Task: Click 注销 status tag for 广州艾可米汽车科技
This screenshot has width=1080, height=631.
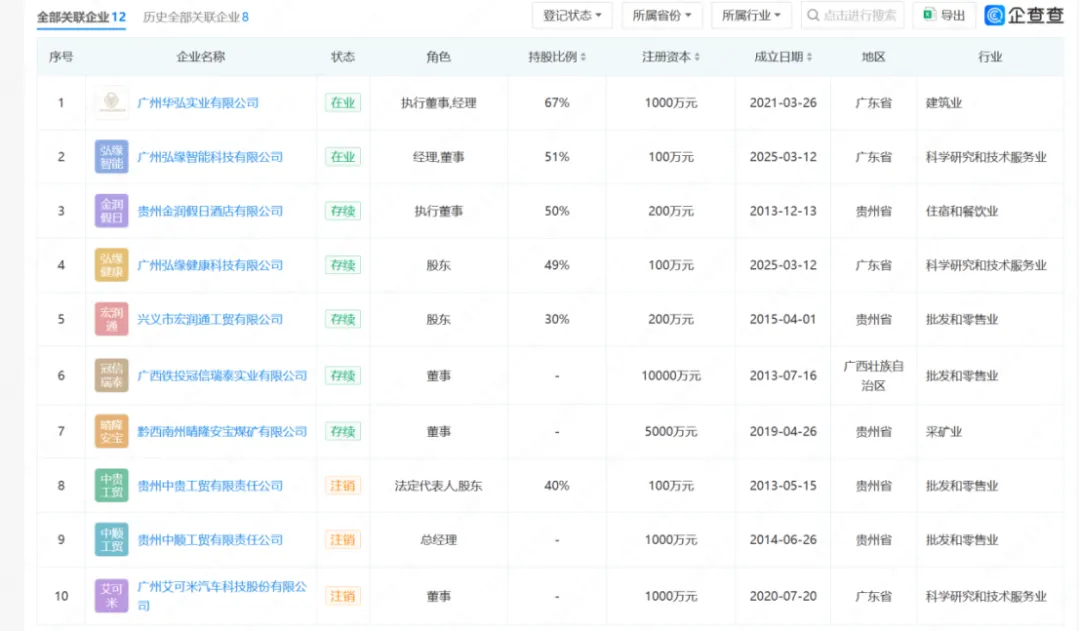Action: click(x=343, y=596)
